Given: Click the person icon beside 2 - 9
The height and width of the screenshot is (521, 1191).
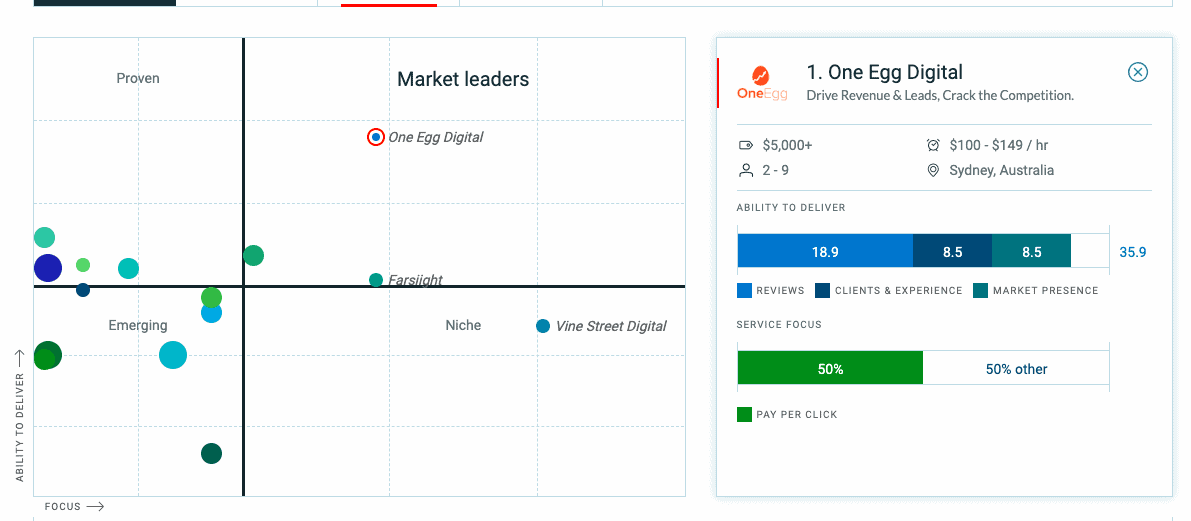Looking at the screenshot, I should (x=746, y=170).
